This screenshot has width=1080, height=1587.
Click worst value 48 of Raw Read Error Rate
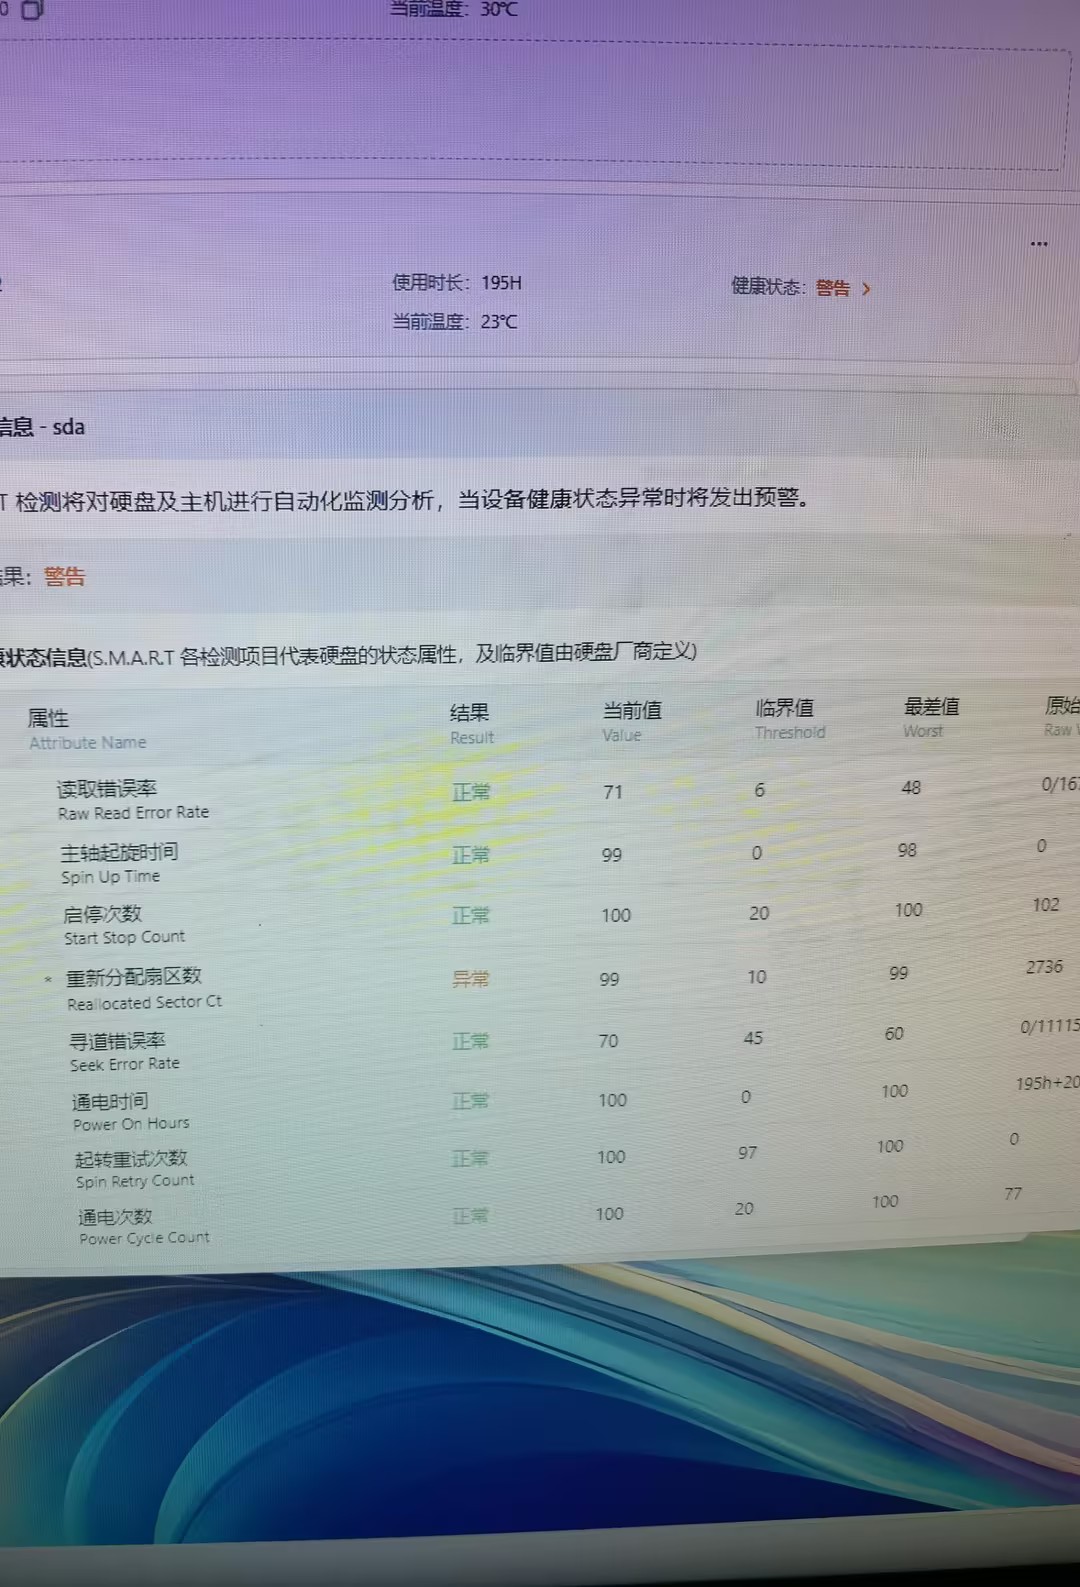point(911,787)
